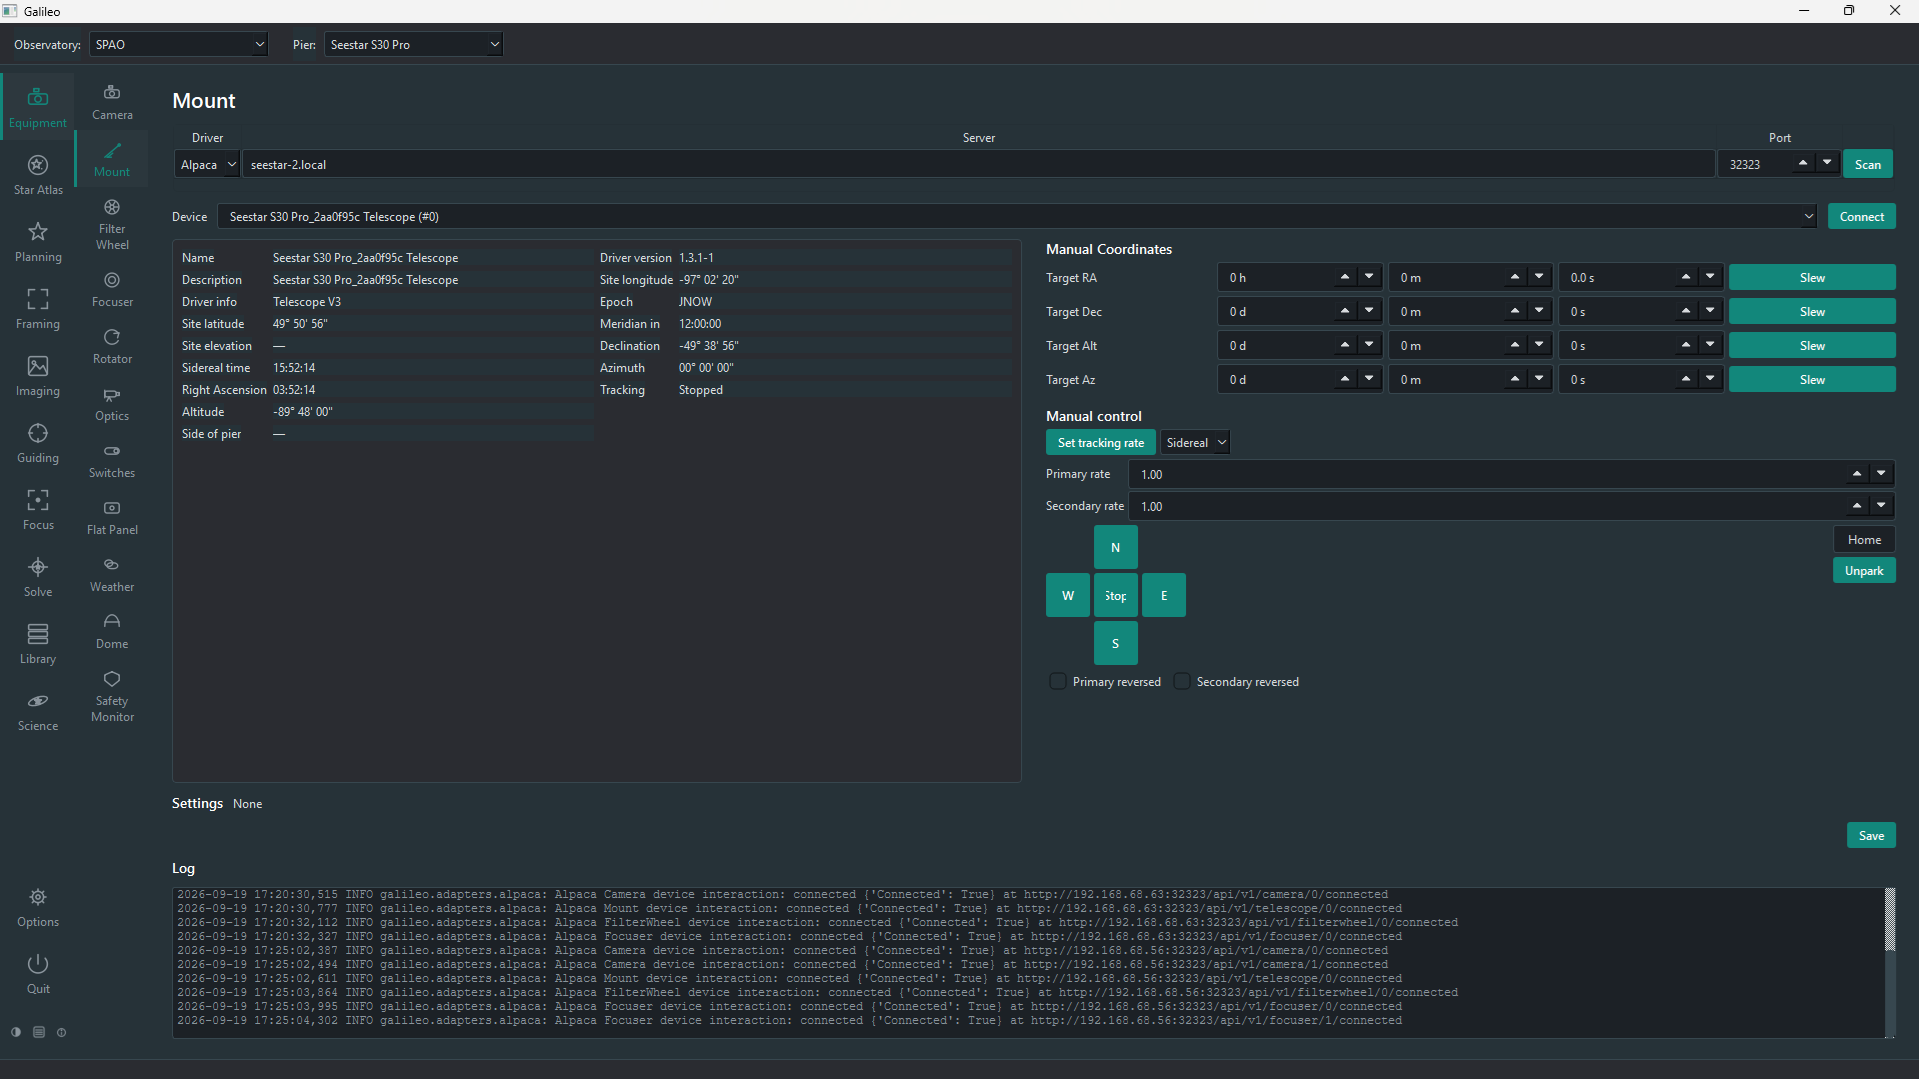This screenshot has height=1079, width=1919.
Task: Click into the Server address field
Action: pos(978,165)
